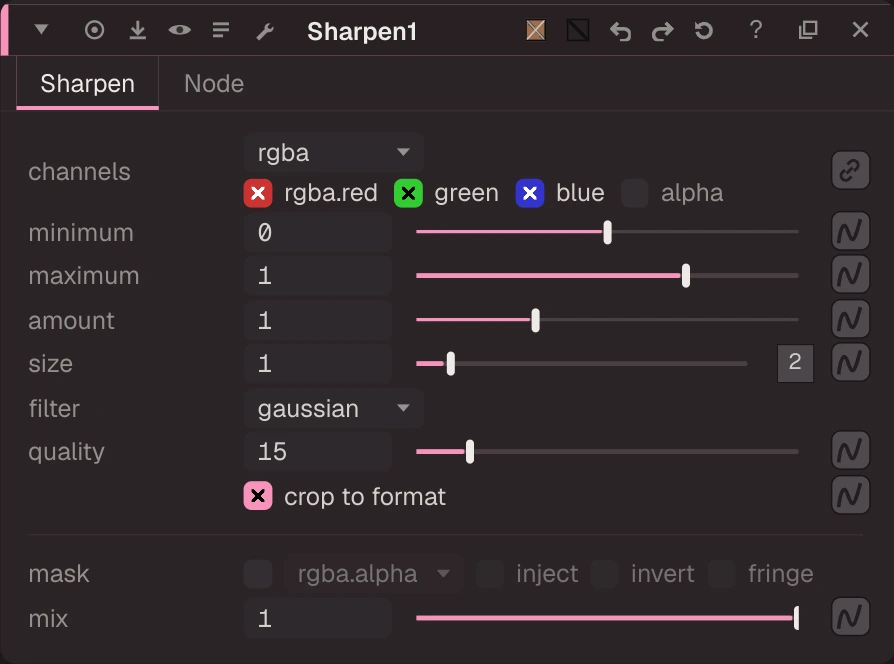Screen dimensions: 894x664
Task: Float the panel with the window icon
Action: (808, 30)
